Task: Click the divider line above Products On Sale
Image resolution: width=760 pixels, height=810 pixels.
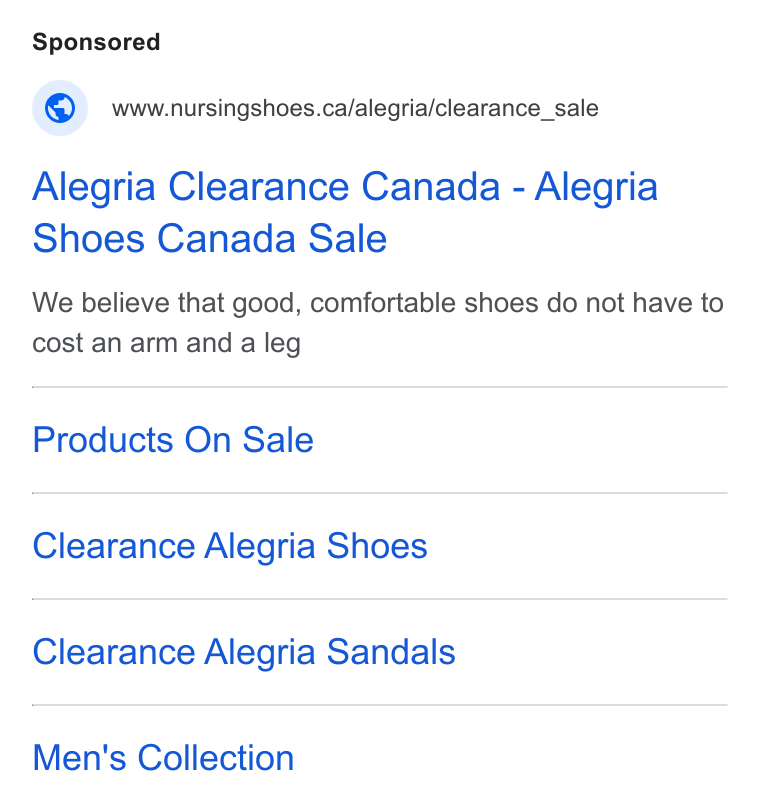Action: pyautogui.click(x=380, y=387)
